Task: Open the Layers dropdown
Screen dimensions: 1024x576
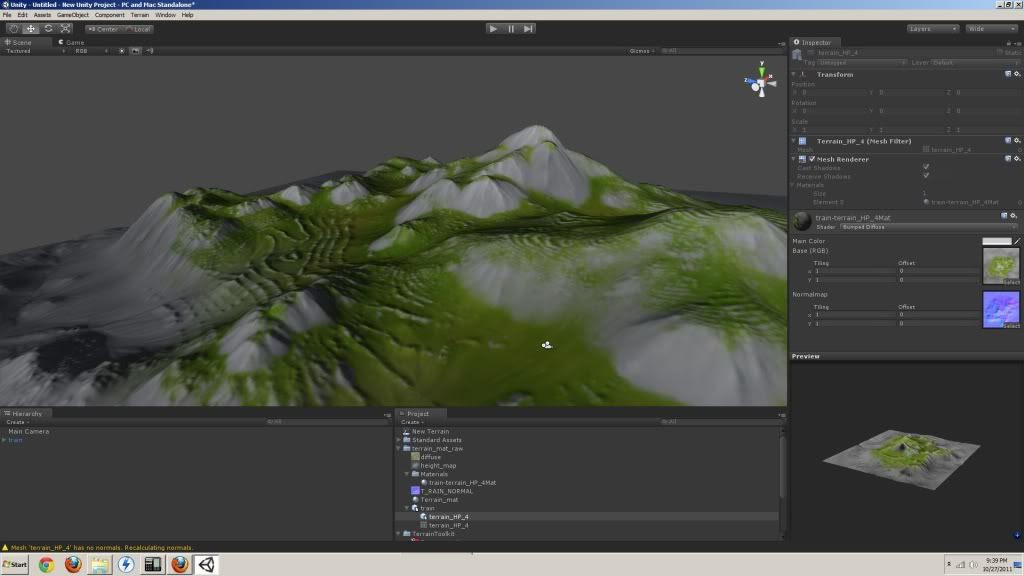Action: (933, 29)
